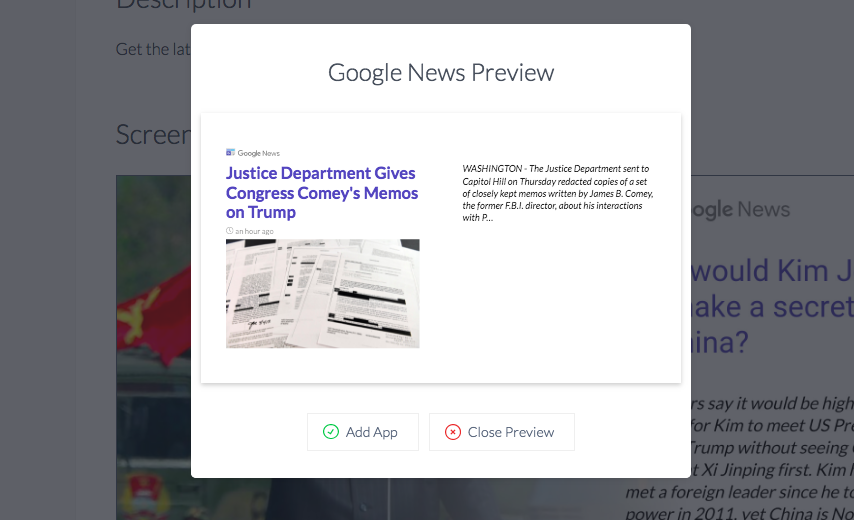Click the Add App button
The width and height of the screenshot is (854, 520).
(x=363, y=432)
